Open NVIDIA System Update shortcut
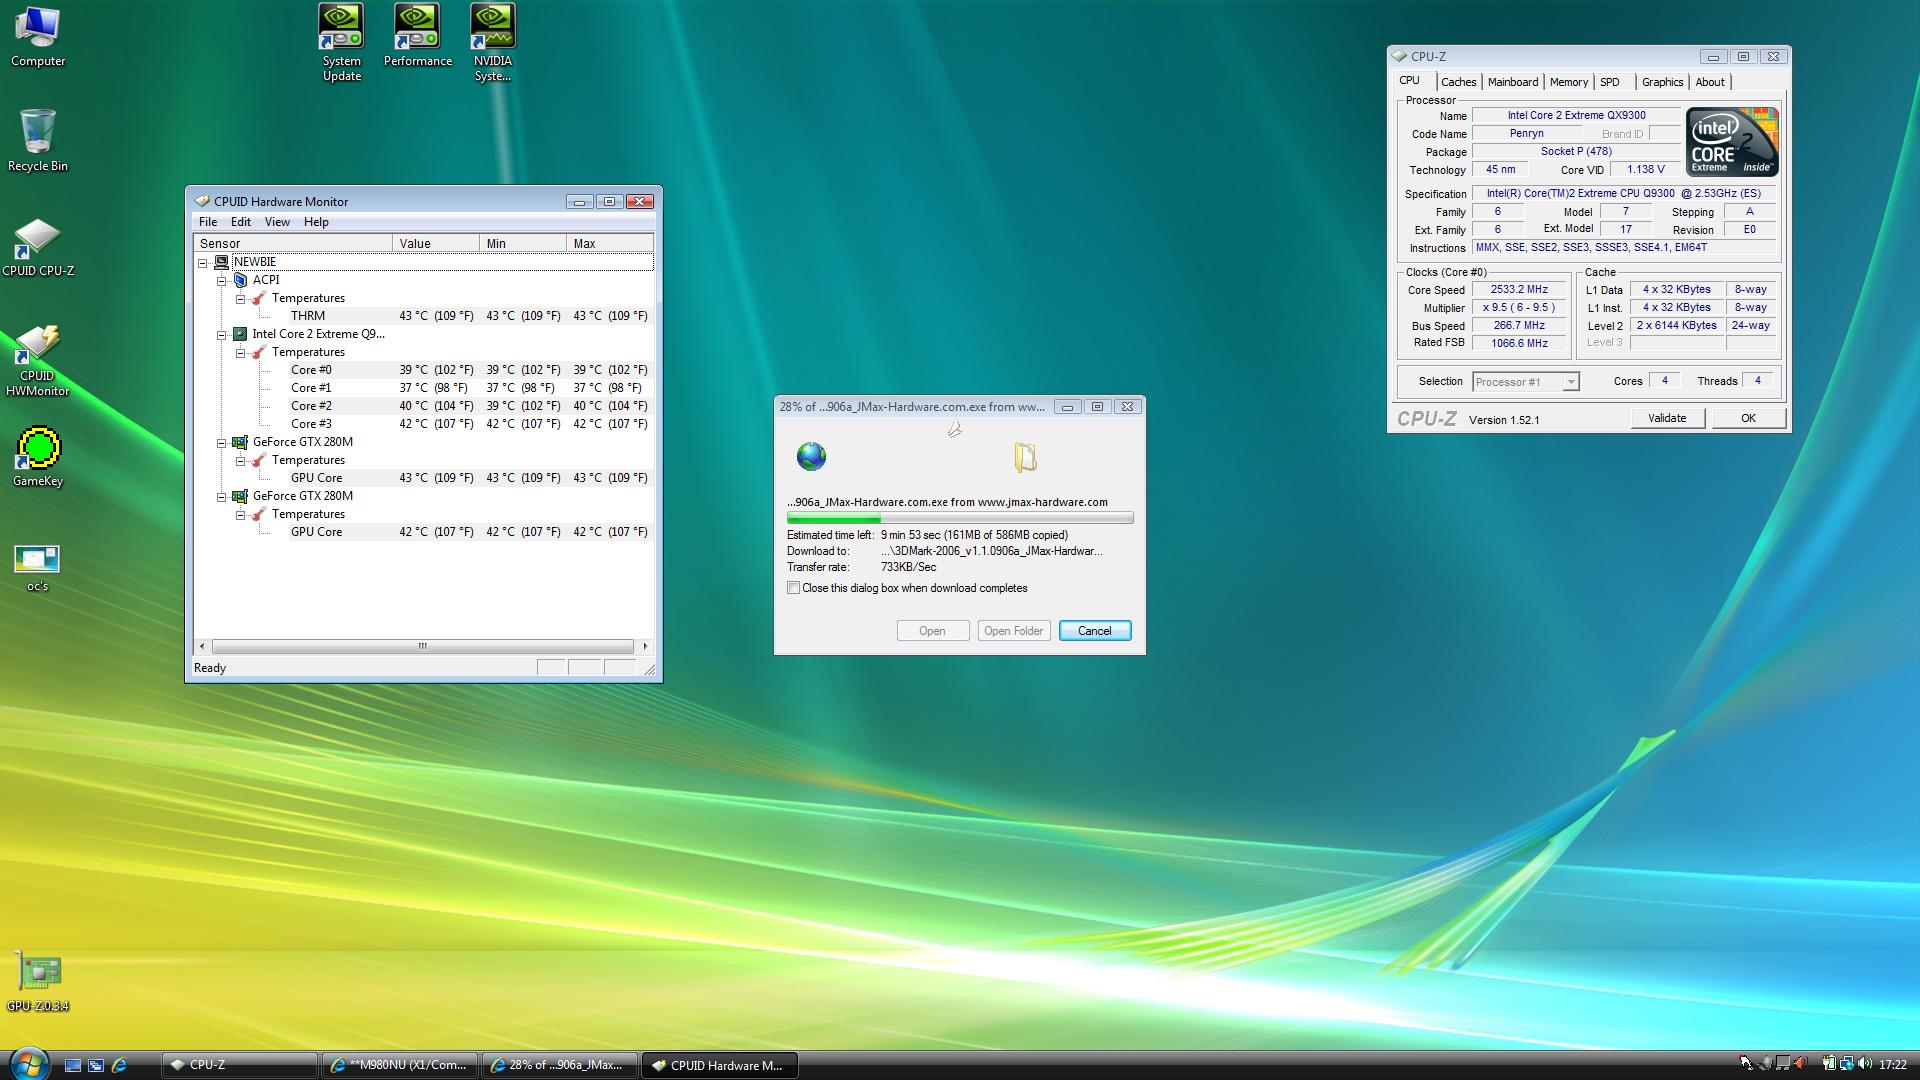The image size is (1920, 1080). click(x=341, y=42)
